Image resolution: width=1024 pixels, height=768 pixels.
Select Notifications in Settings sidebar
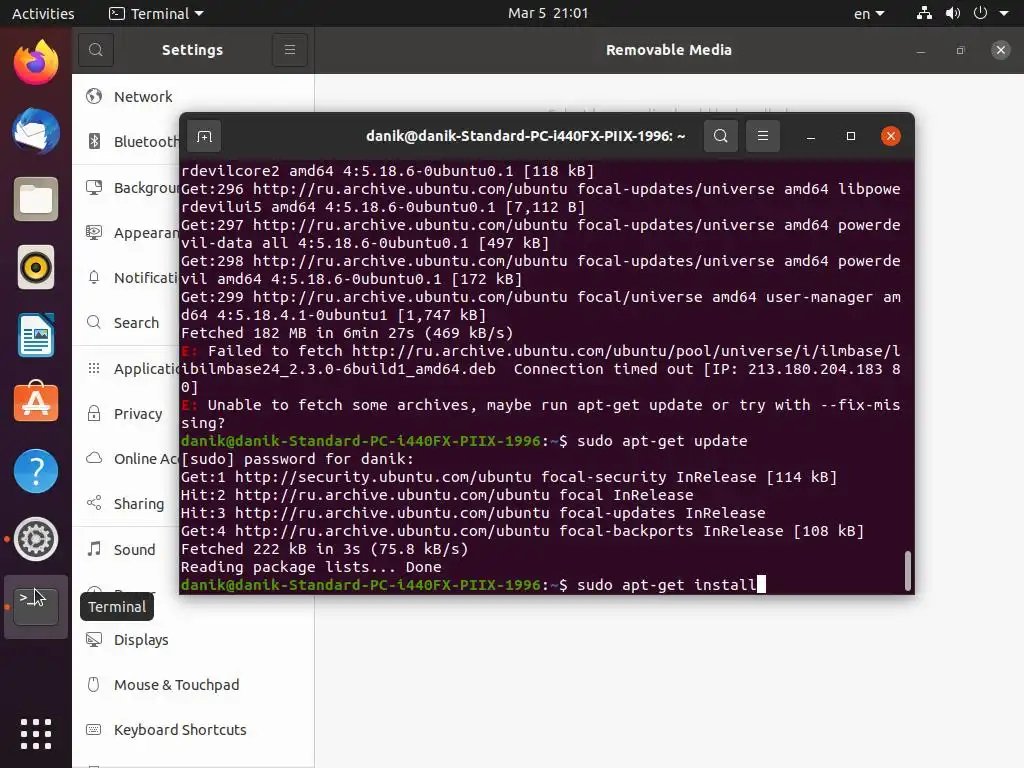coord(126,278)
